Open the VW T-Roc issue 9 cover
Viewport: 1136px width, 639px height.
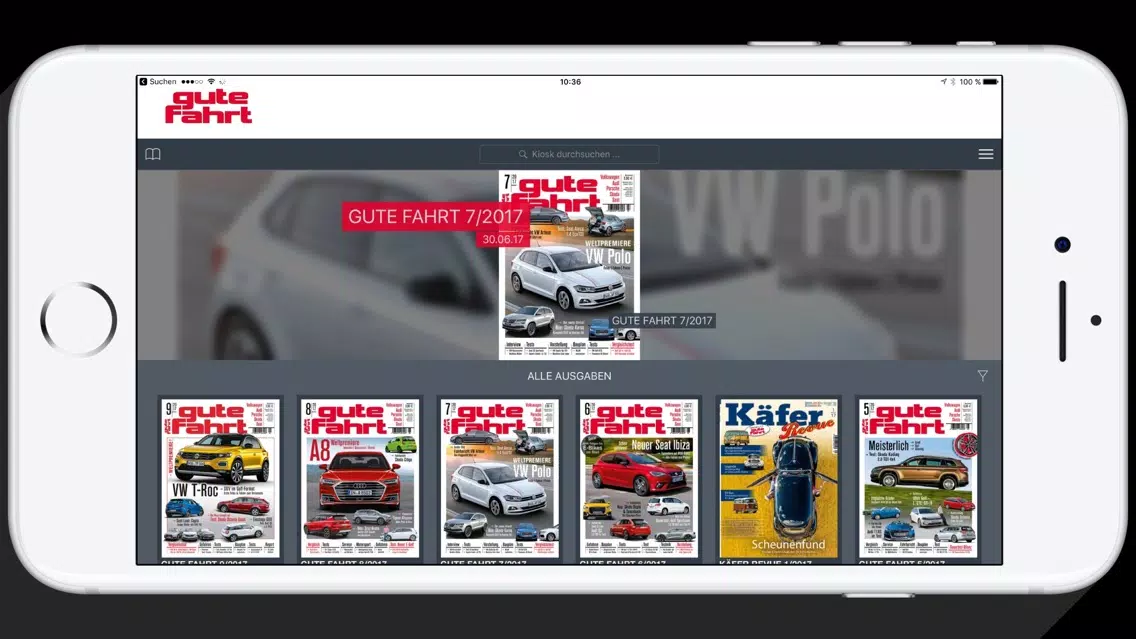click(x=220, y=478)
